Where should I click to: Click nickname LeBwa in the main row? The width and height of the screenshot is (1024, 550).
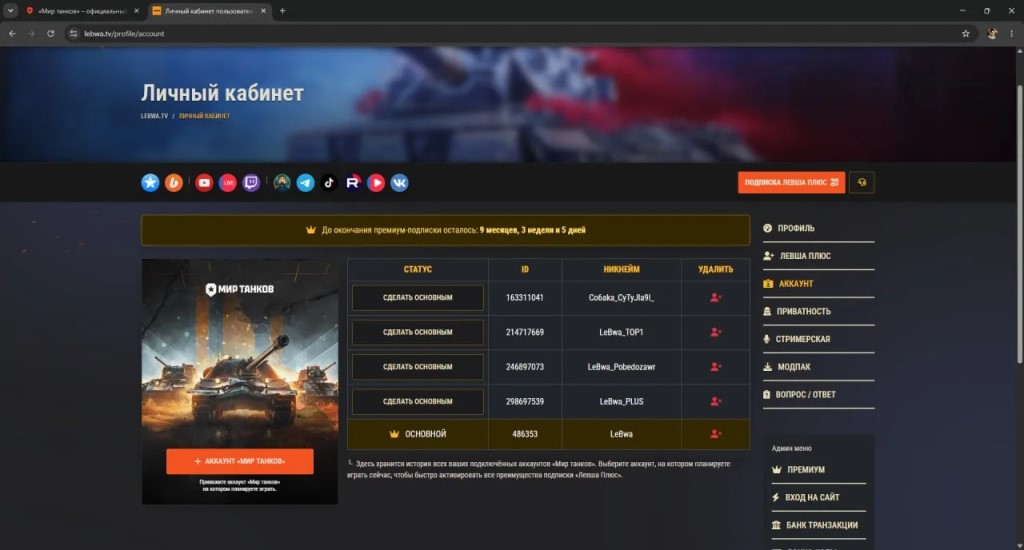(x=621, y=434)
